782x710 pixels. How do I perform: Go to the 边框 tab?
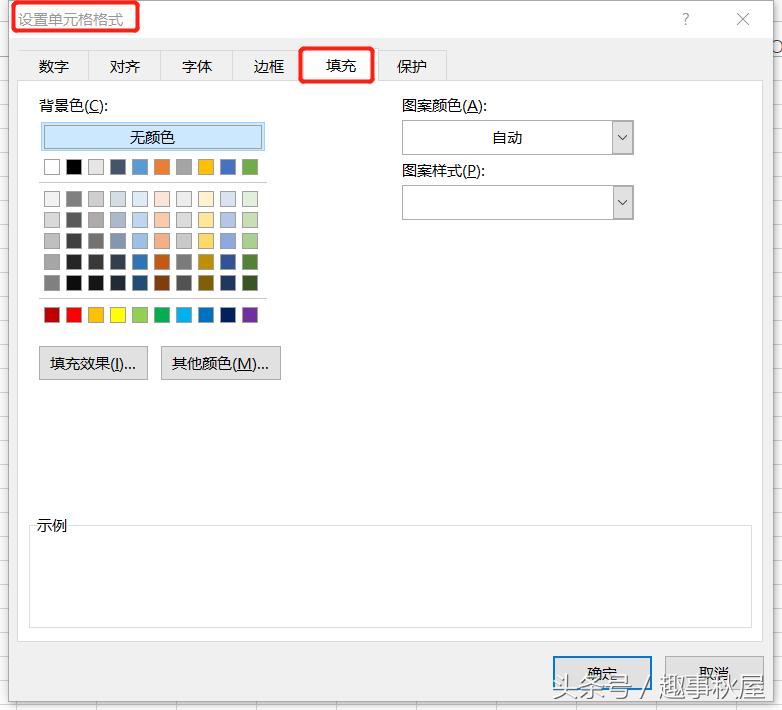click(268, 66)
